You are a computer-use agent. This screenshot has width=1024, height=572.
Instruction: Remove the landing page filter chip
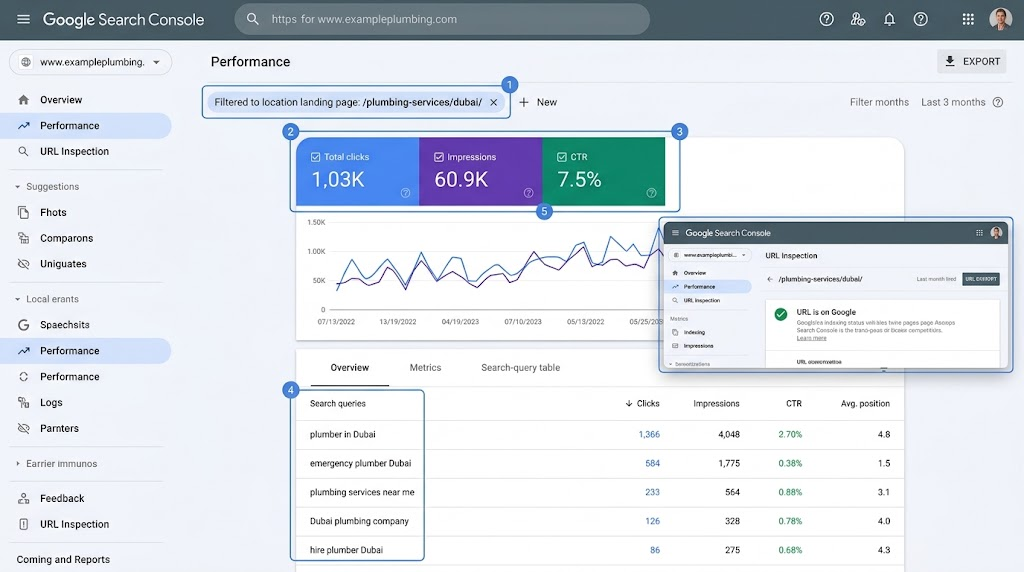[x=494, y=103]
